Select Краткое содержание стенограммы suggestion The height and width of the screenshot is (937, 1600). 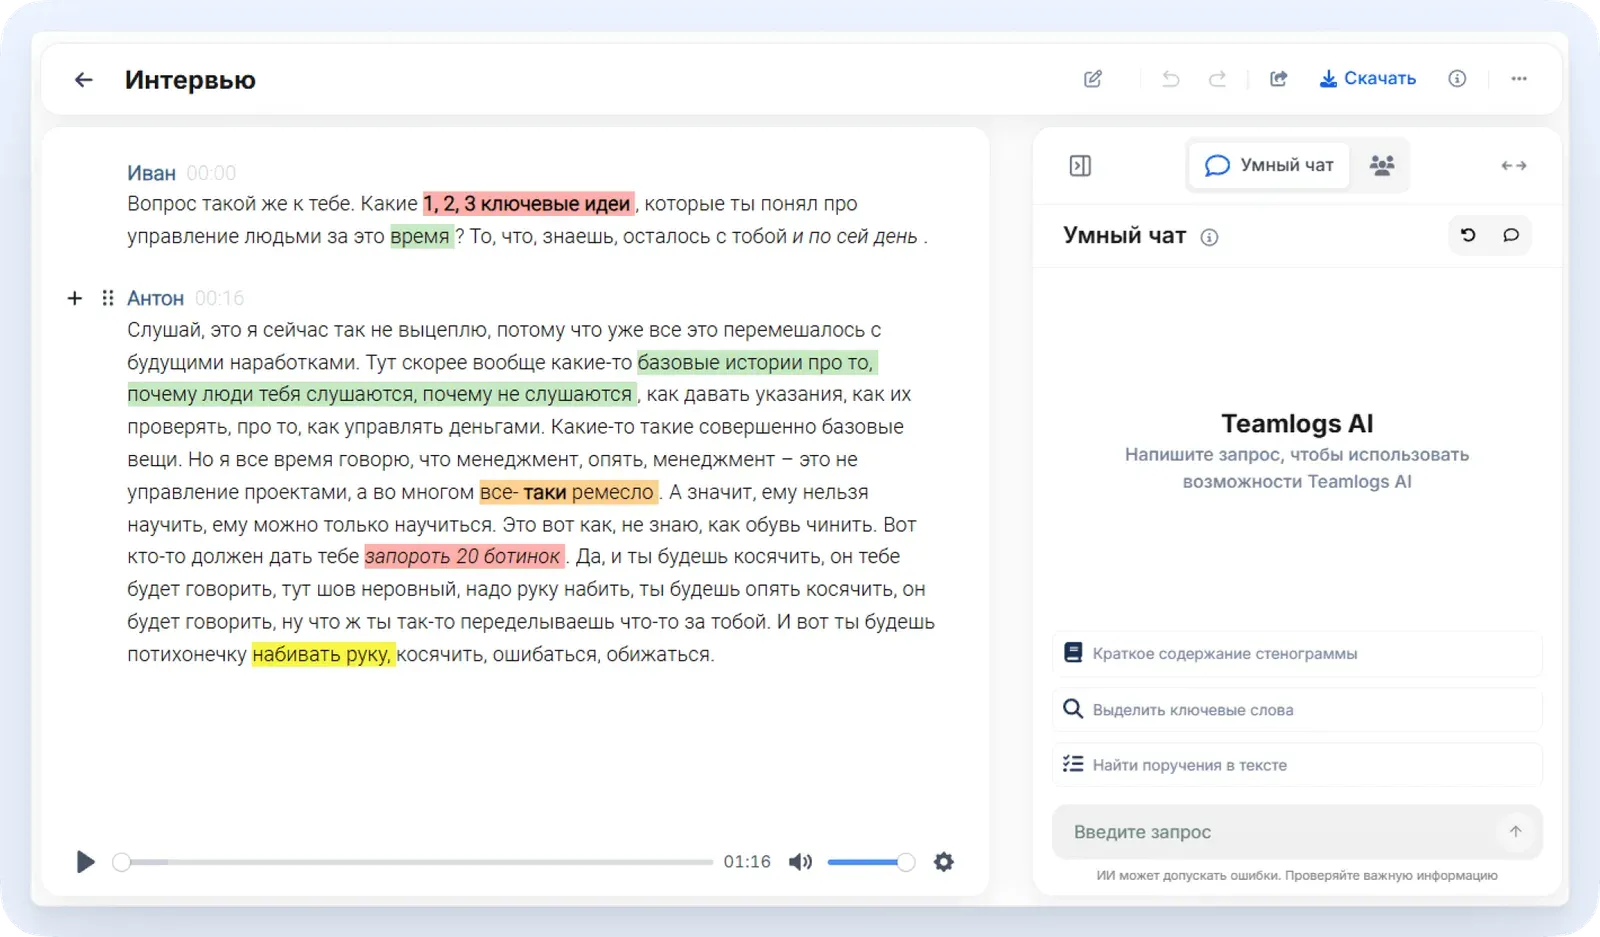pyautogui.click(x=1297, y=654)
